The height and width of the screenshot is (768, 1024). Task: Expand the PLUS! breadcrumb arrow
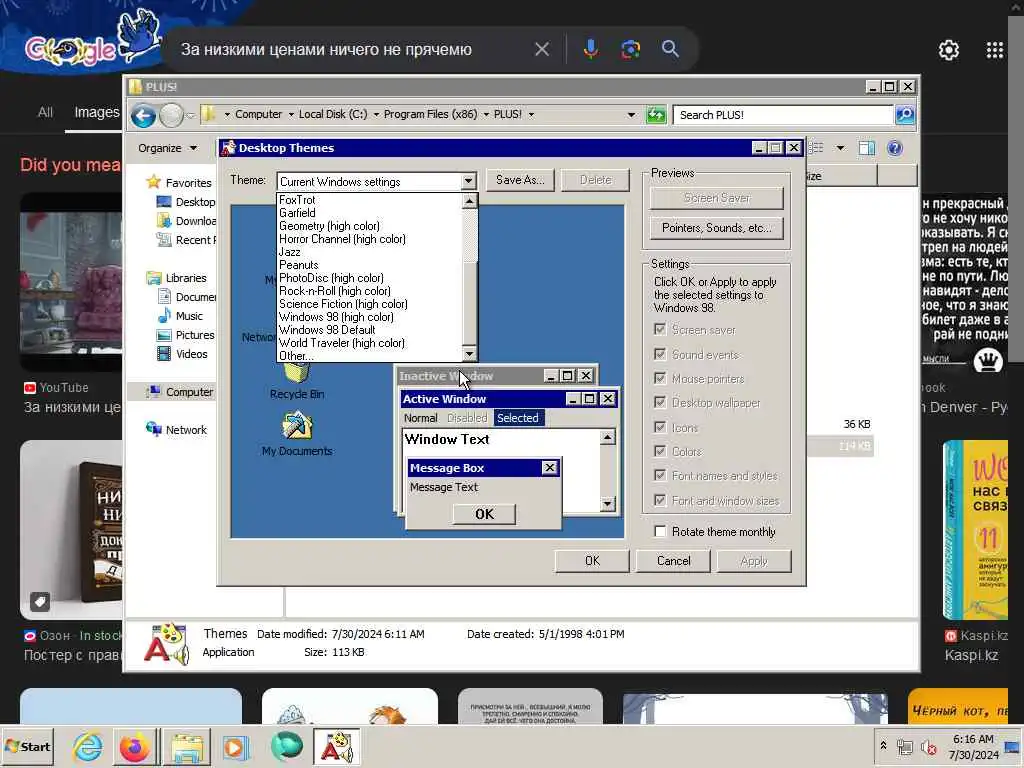tap(531, 114)
